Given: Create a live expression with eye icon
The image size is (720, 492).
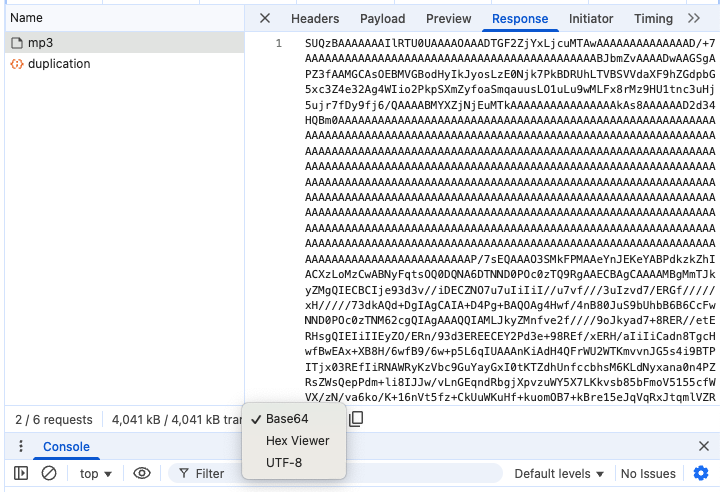Looking at the screenshot, I should click(x=142, y=473).
